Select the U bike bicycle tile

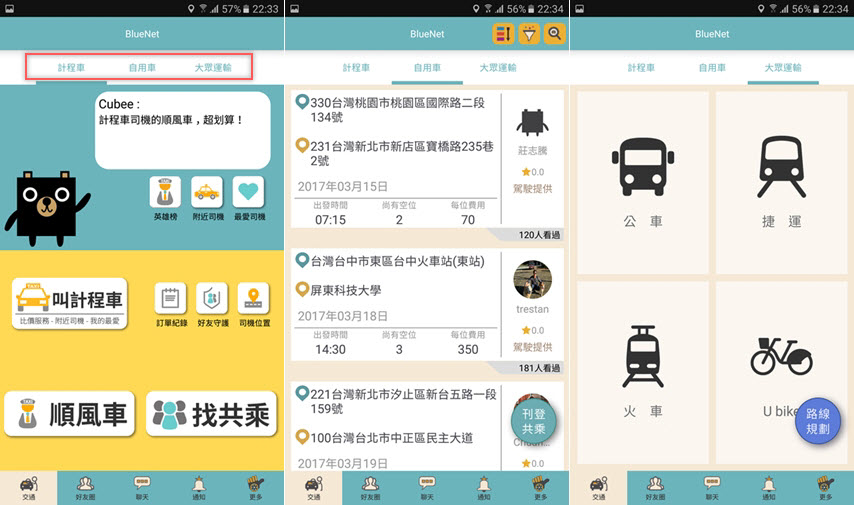pyautogui.click(x=782, y=373)
